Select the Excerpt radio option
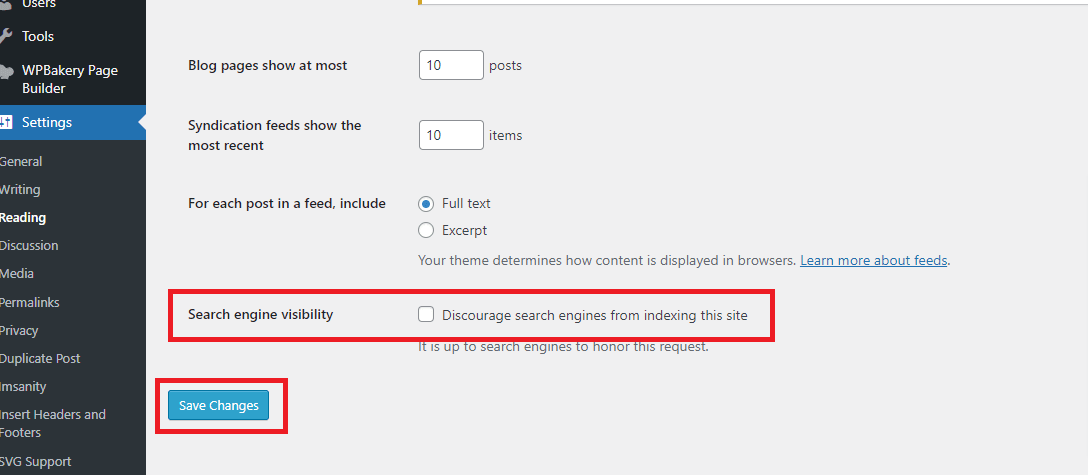This screenshot has height=475, width=1088. [427, 230]
